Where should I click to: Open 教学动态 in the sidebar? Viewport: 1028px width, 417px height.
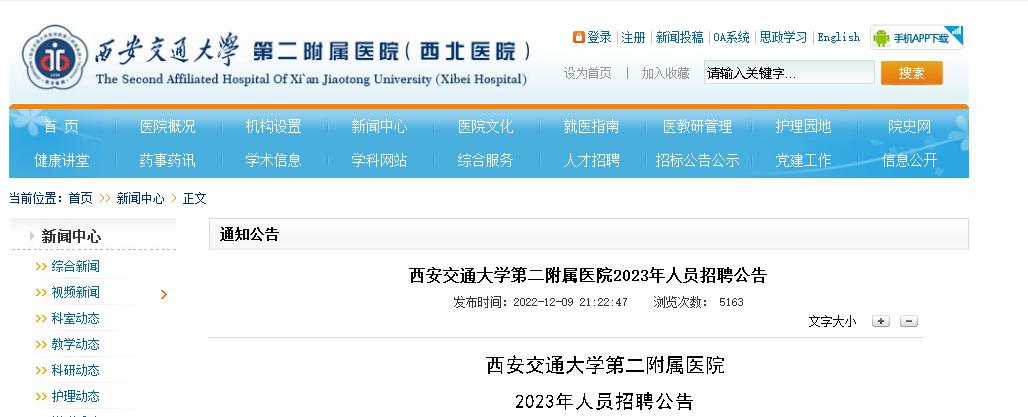(x=75, y=344)
